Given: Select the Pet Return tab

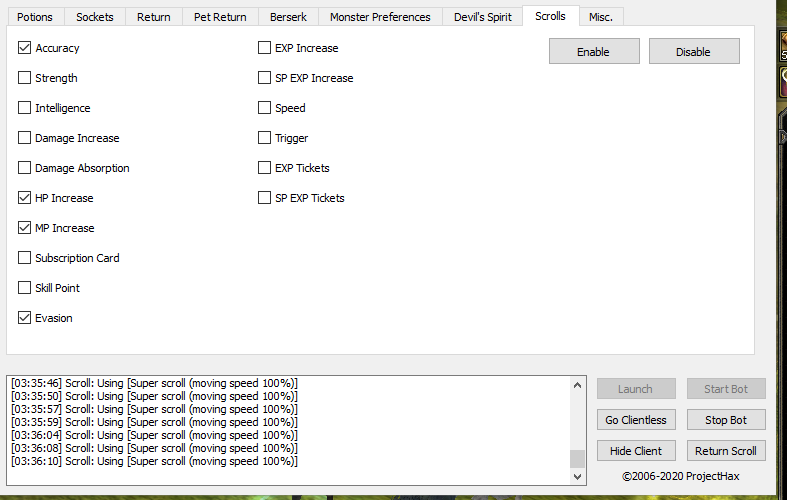Looking at the screenshot, I should pos(220,17).
